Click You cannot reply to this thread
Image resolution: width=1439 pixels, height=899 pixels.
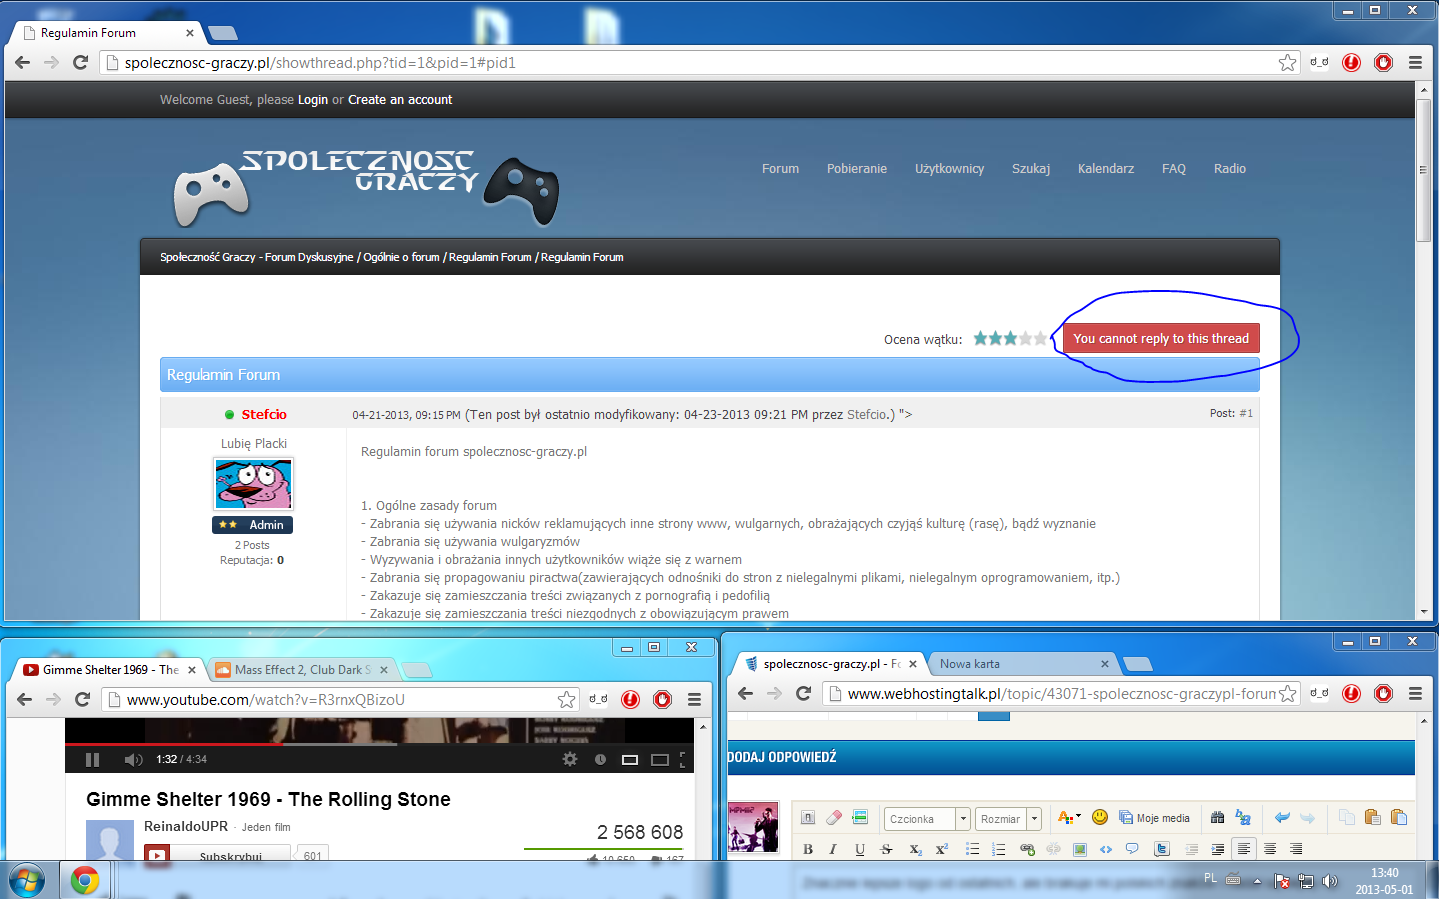[1161, 339]
